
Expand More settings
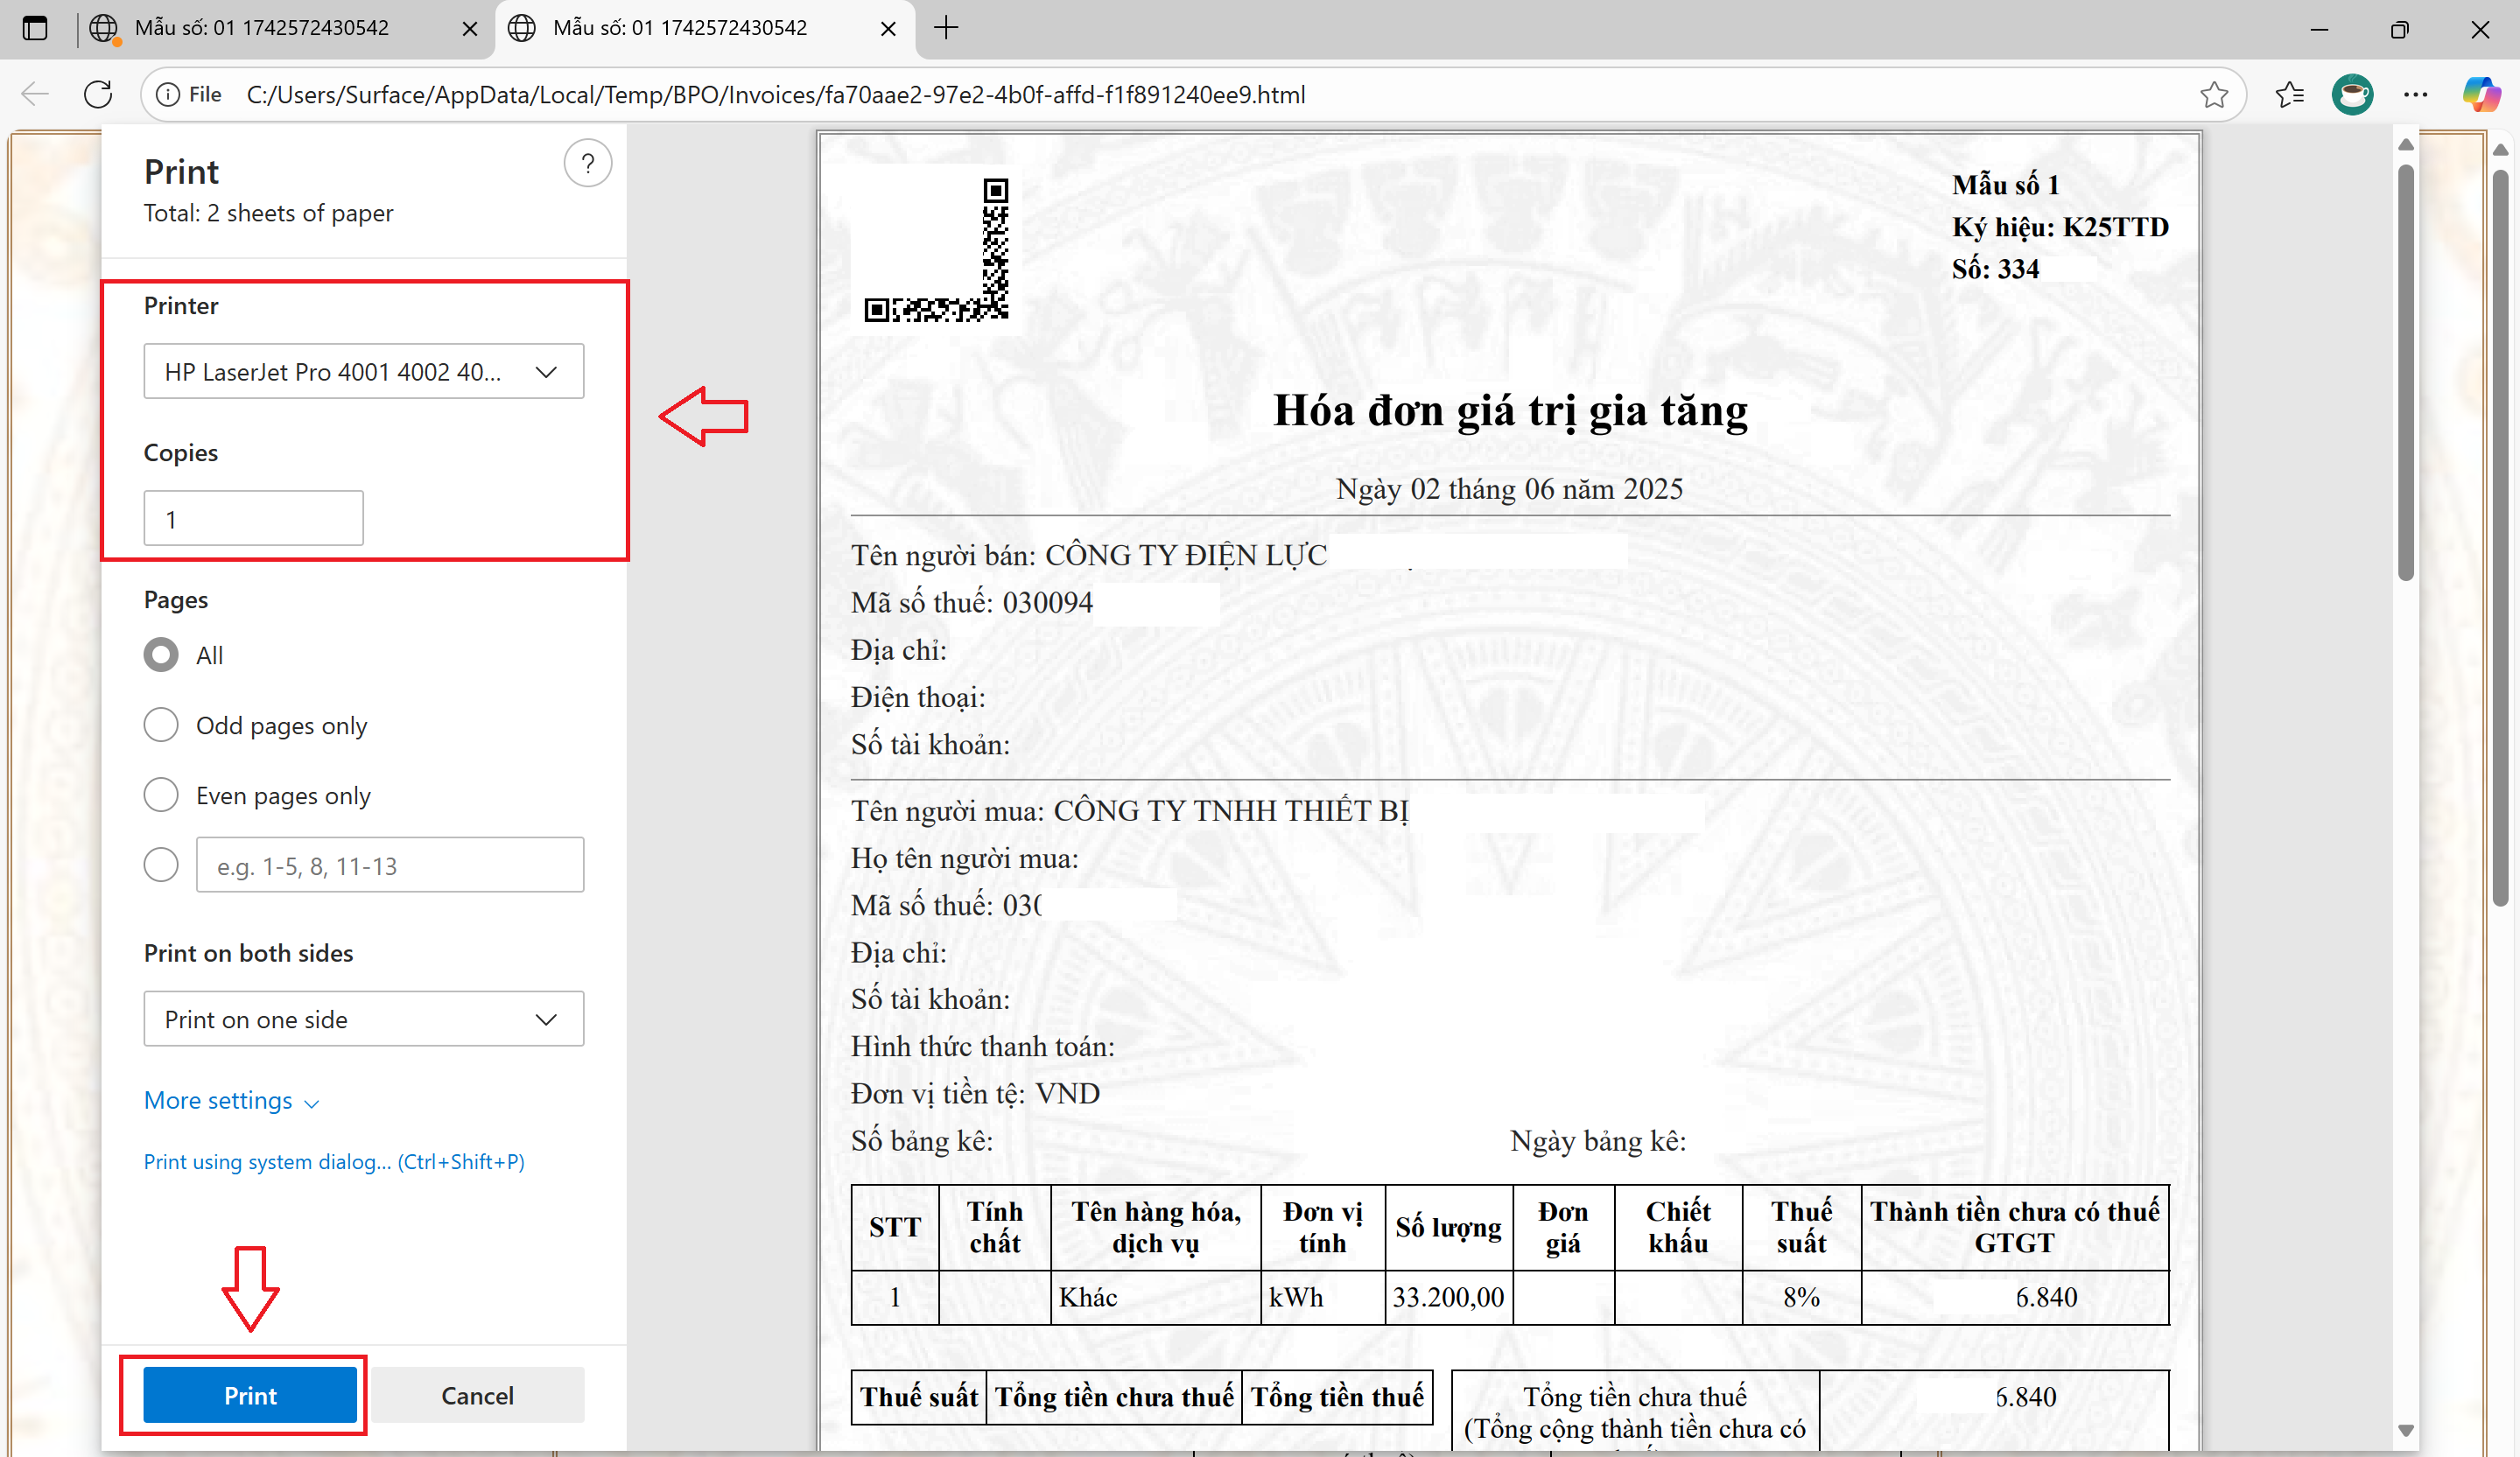coord(231,1100)
